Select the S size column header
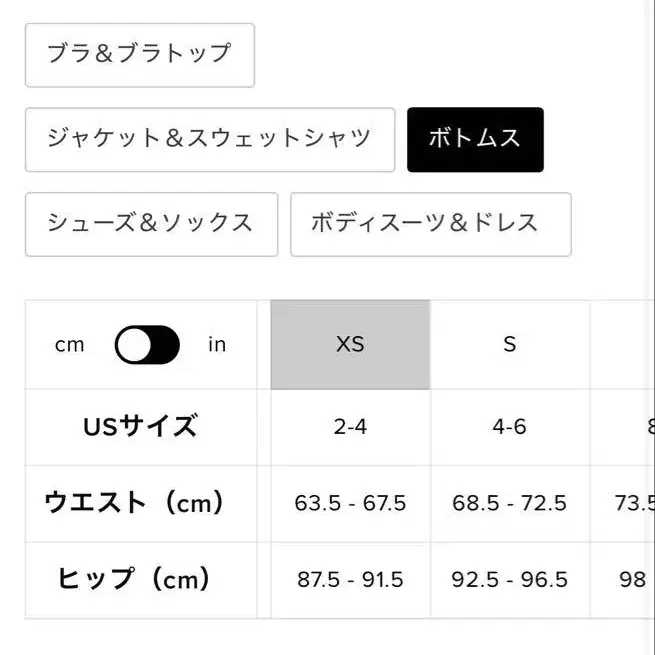The width and height of the screenshot is (655, 655). (x=510, y=345)
